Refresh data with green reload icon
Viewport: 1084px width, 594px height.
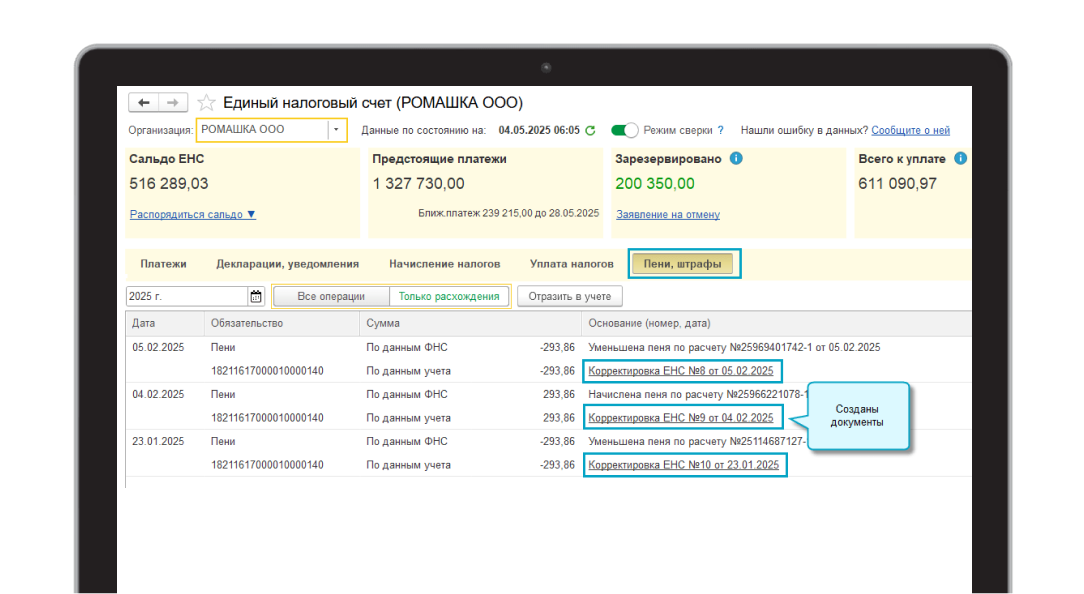coord(590,130)
